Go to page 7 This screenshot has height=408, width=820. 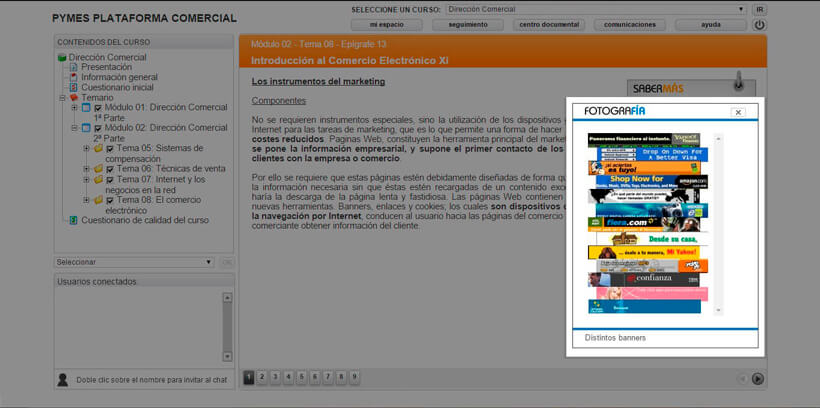point(328,378)
